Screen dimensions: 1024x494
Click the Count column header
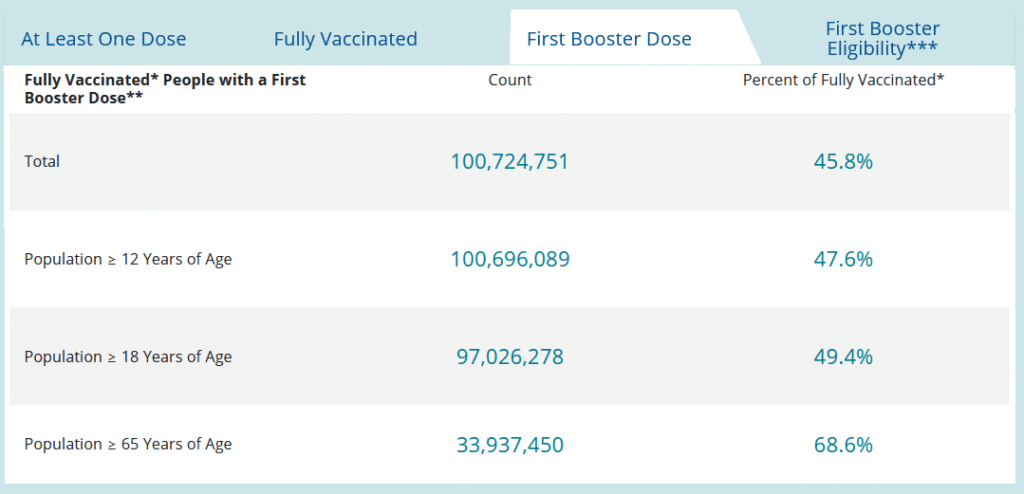(510, 80)
